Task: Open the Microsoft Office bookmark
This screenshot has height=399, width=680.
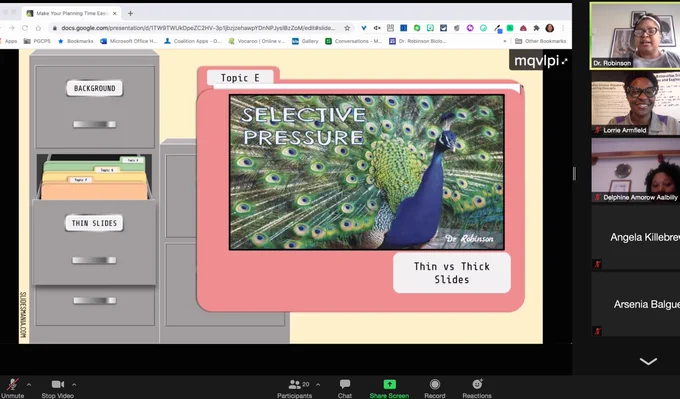Action: tap(129, 41)
